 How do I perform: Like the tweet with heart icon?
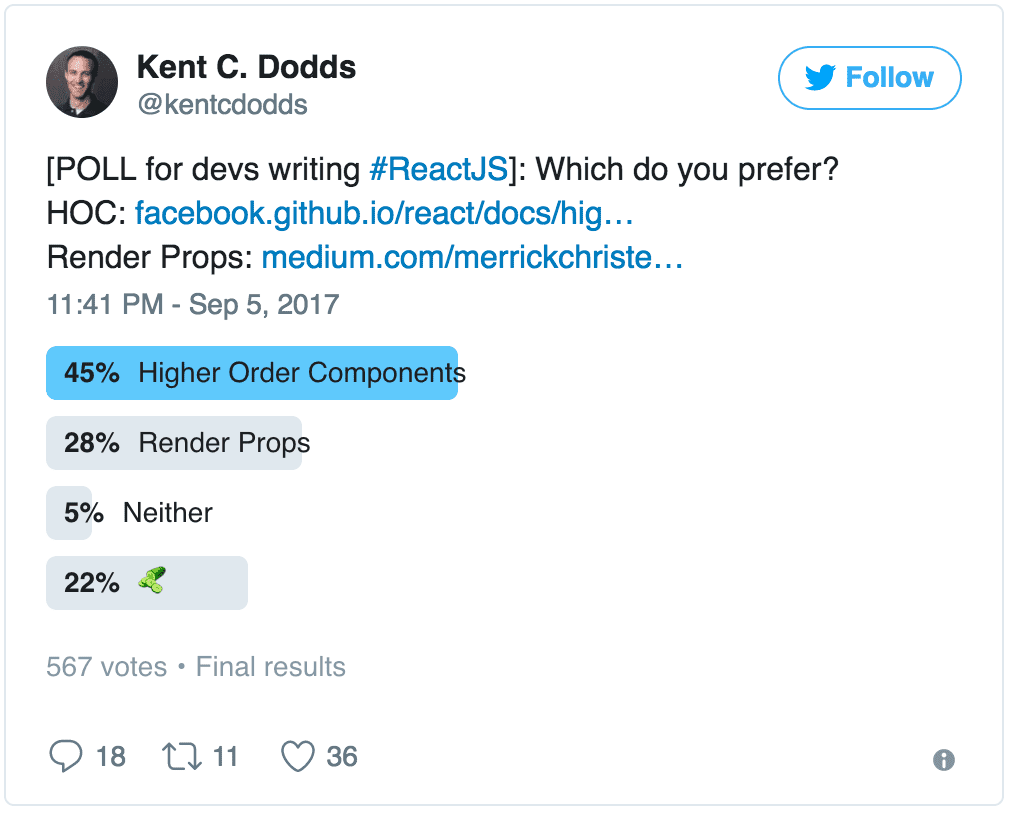297,757
